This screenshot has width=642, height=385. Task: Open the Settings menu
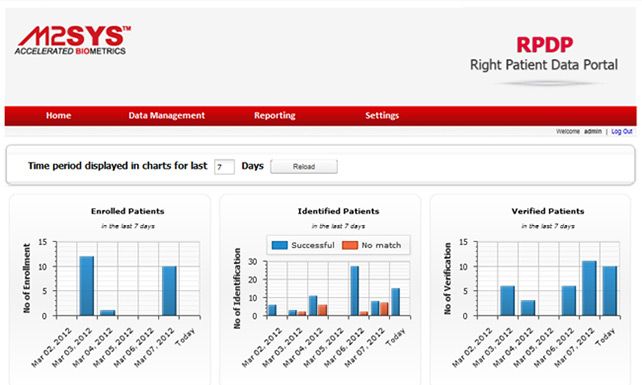pyautogui.click(x=382, y=116)
